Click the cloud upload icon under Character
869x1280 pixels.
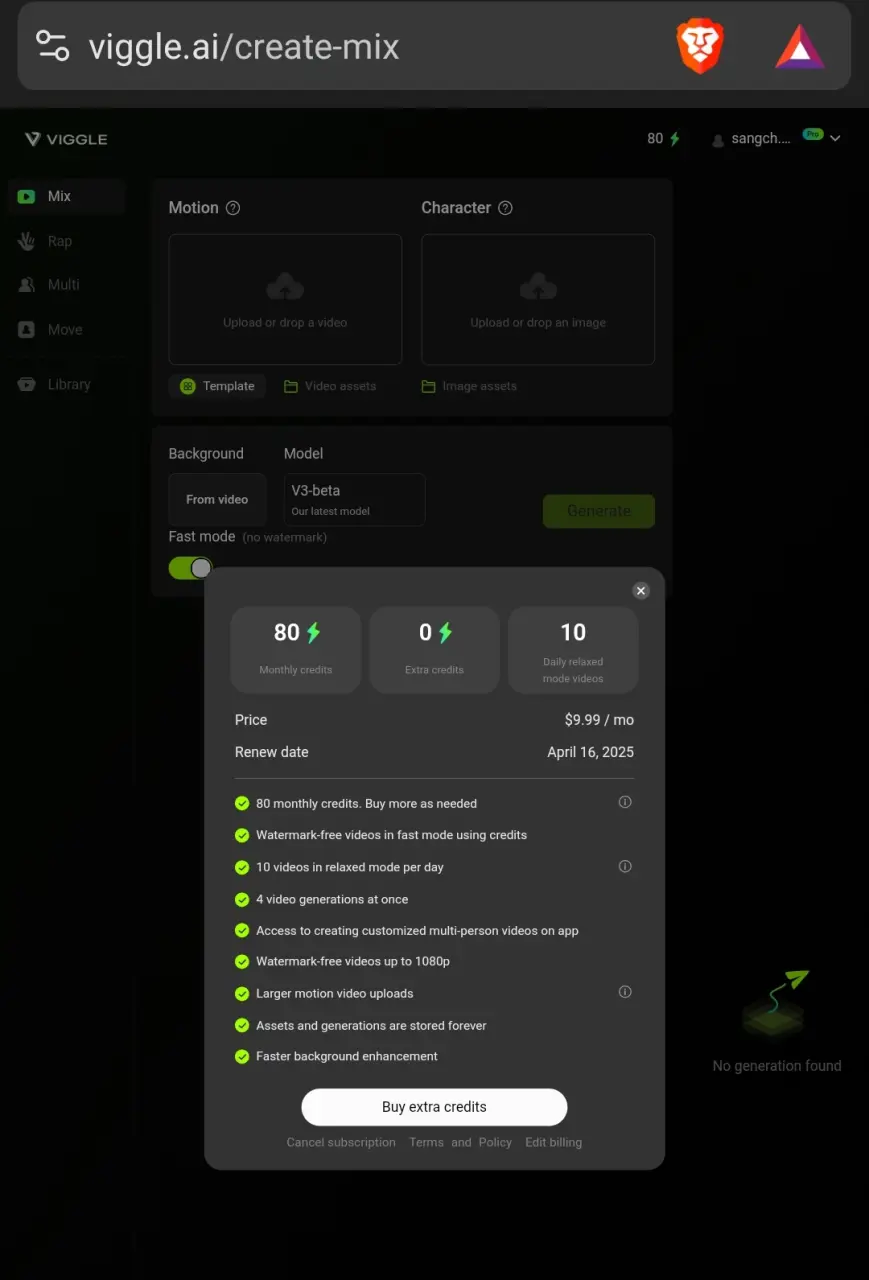coord(538,288)
